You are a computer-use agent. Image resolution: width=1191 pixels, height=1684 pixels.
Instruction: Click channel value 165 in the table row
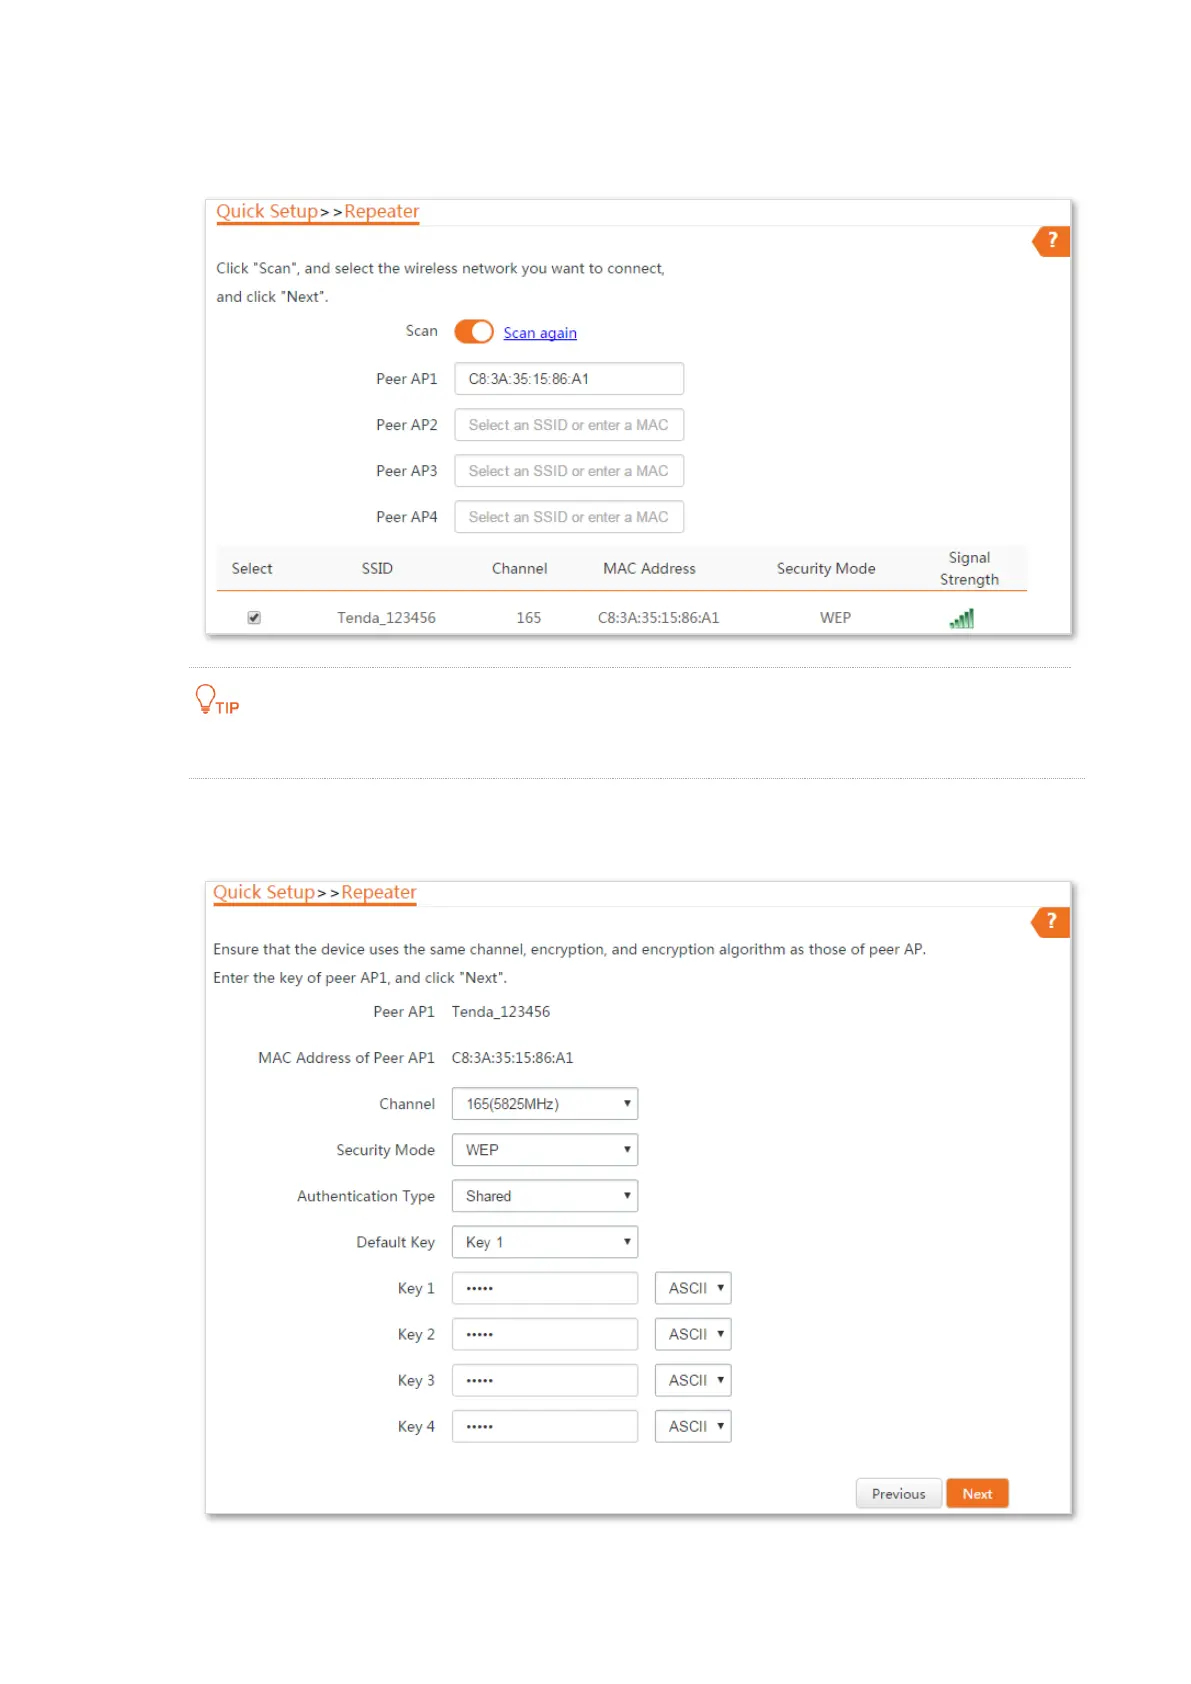(529, 618)
